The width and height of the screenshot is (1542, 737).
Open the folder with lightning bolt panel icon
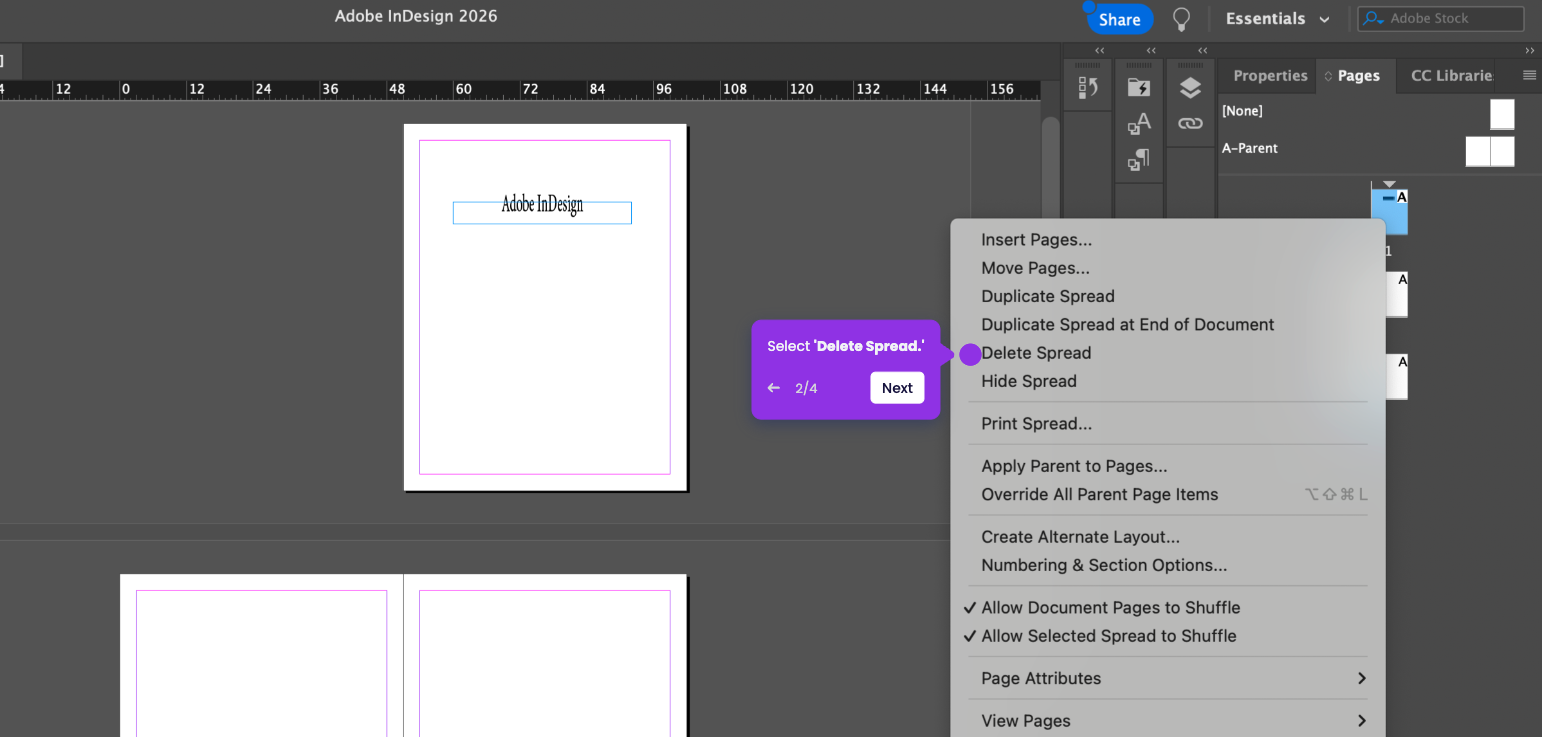[1139, 87]
